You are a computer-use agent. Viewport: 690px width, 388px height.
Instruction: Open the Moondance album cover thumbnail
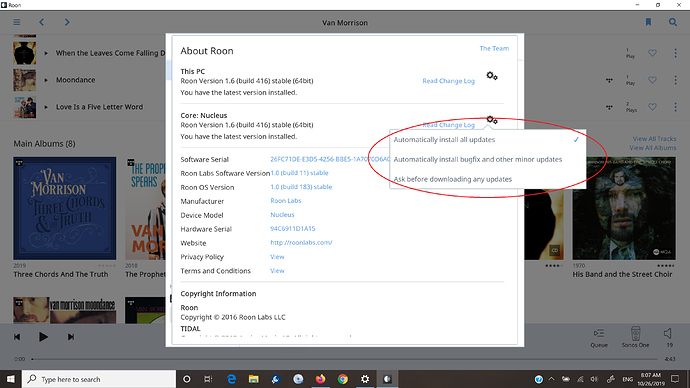tap(65, 310)
